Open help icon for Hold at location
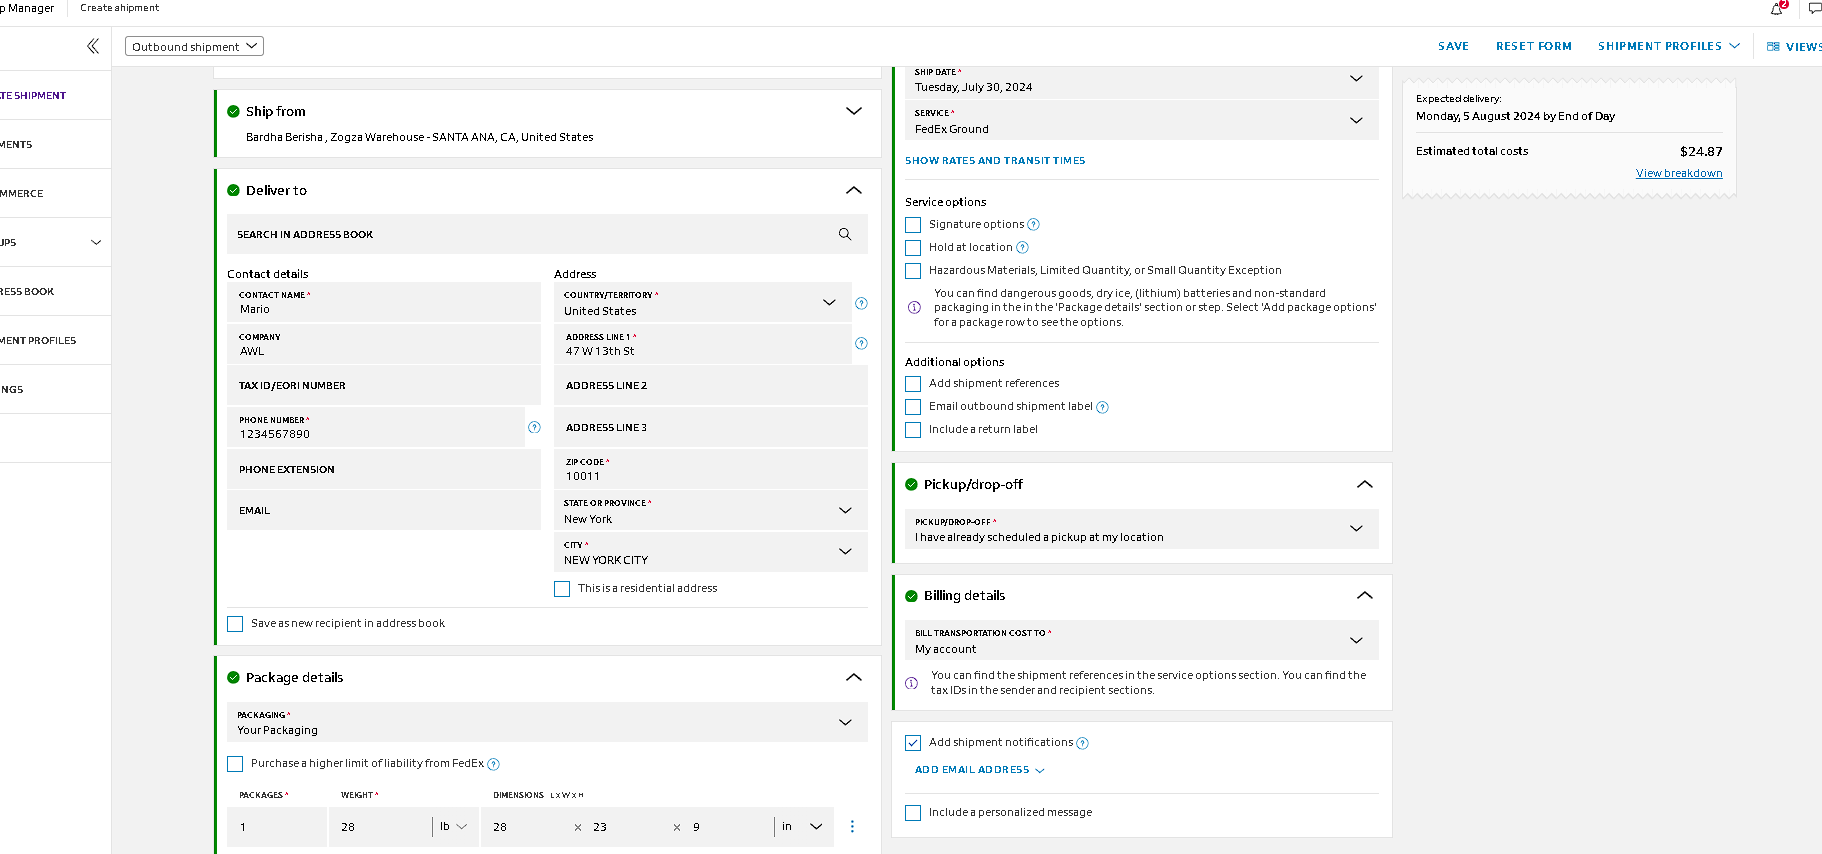Viewport: 1822px width, 854px height. click(x=1022, y=248)
